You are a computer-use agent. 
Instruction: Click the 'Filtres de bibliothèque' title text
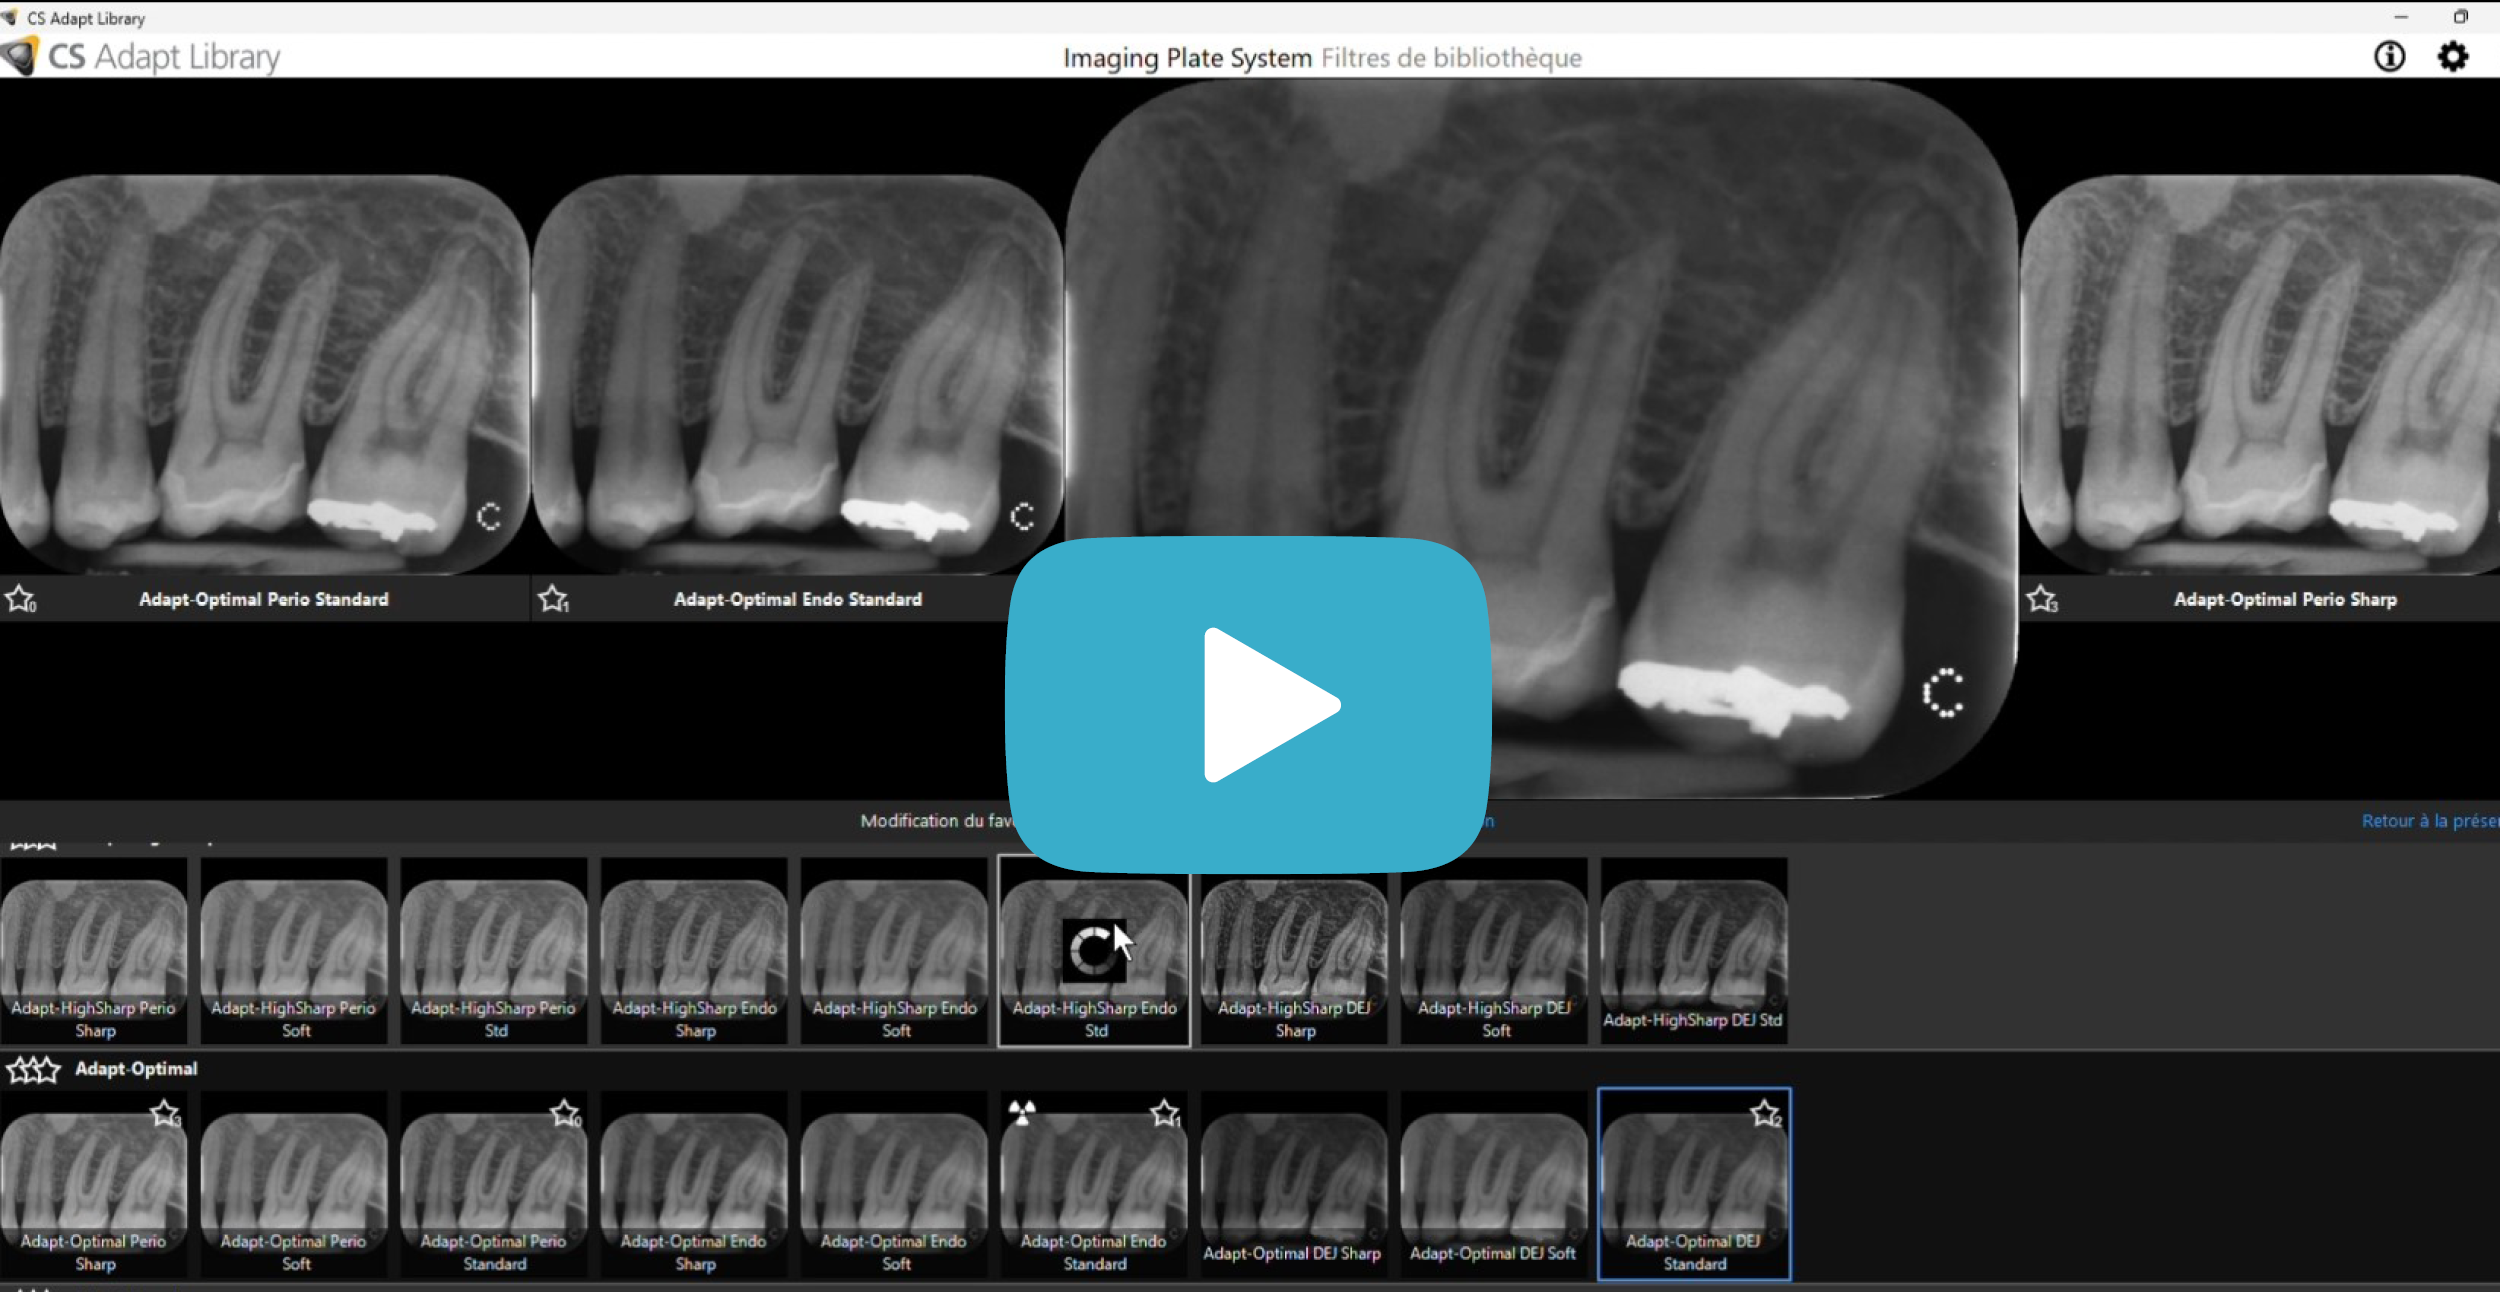click(1451, 58)
